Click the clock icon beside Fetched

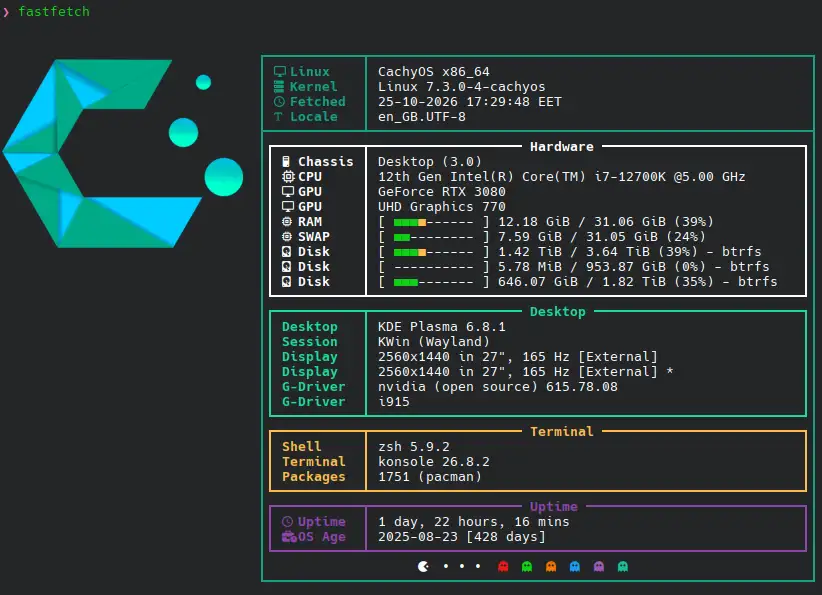click(x=279, y=102)
